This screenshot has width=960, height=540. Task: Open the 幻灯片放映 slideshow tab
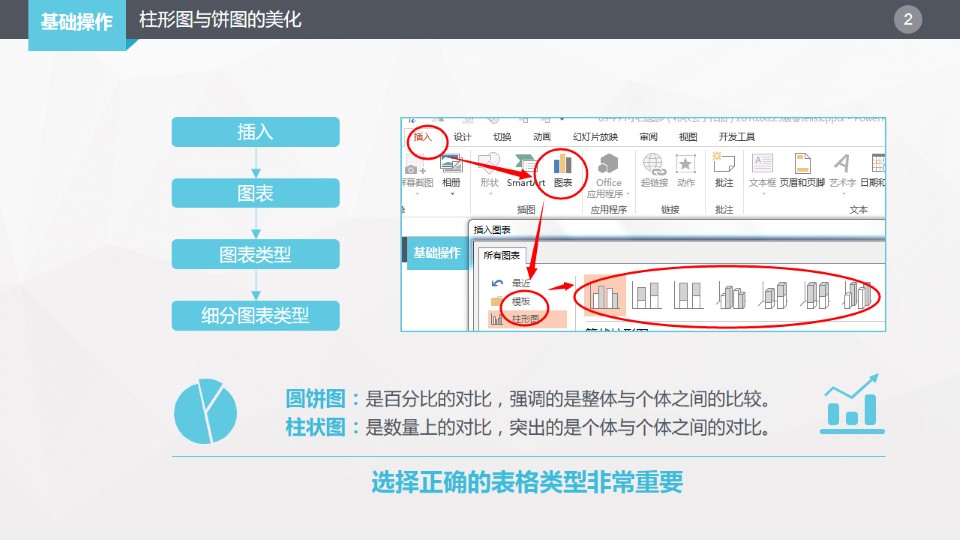pyautogui.click(x=595, y=137)
